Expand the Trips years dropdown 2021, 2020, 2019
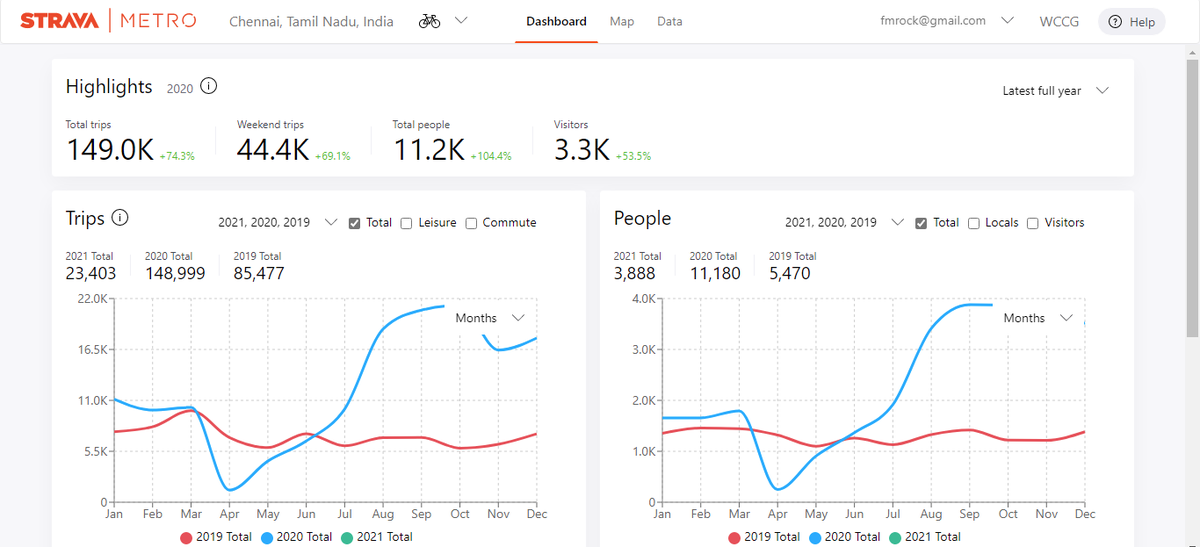This screenshot has width=1200, height=547. tap(279, 223)
